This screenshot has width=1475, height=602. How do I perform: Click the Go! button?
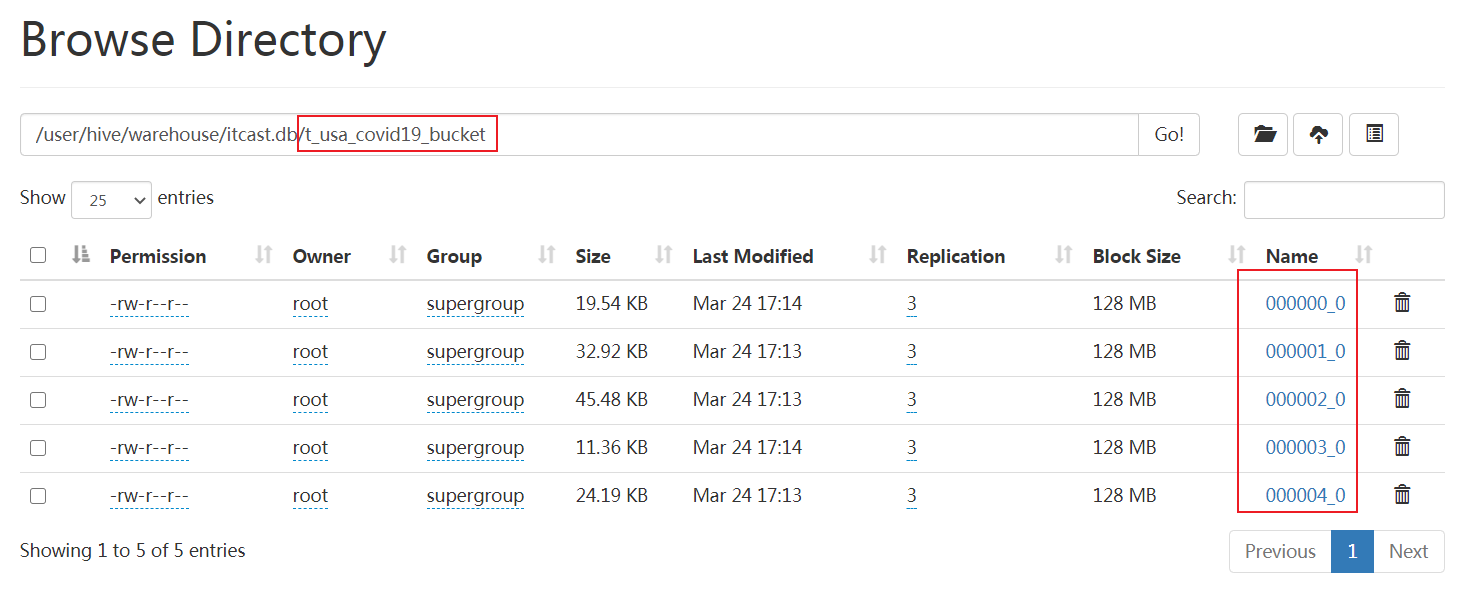(x=1169, y=134)
